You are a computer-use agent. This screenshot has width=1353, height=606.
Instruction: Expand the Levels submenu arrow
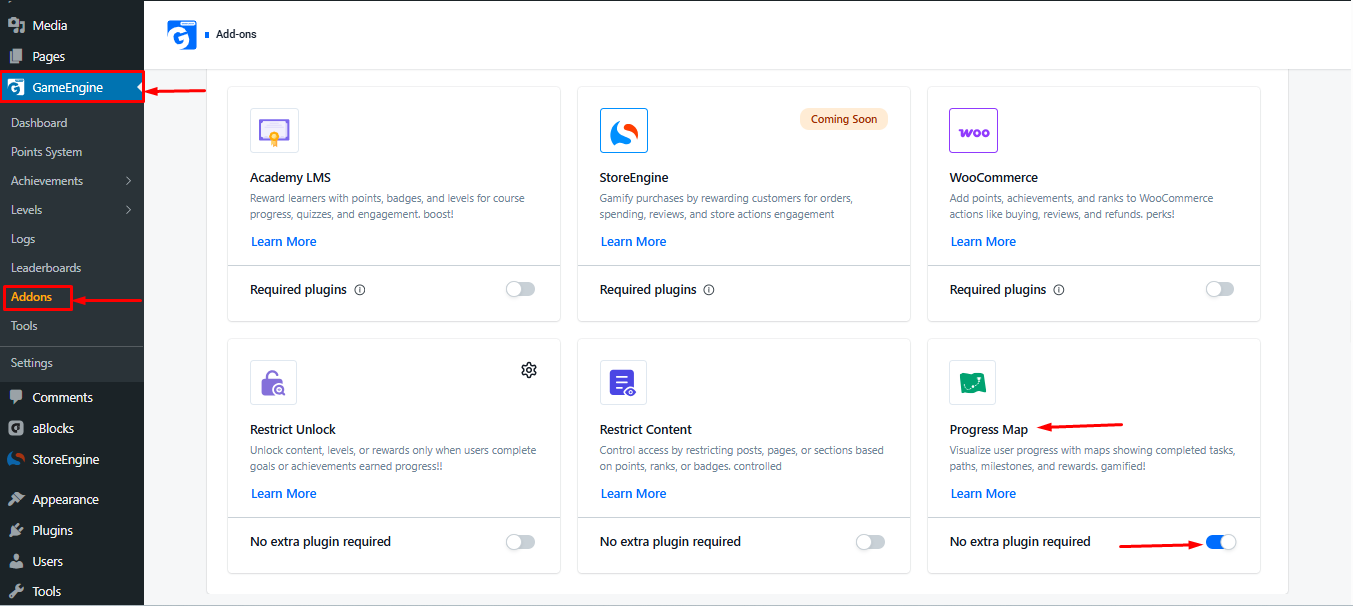coord(129,210)
